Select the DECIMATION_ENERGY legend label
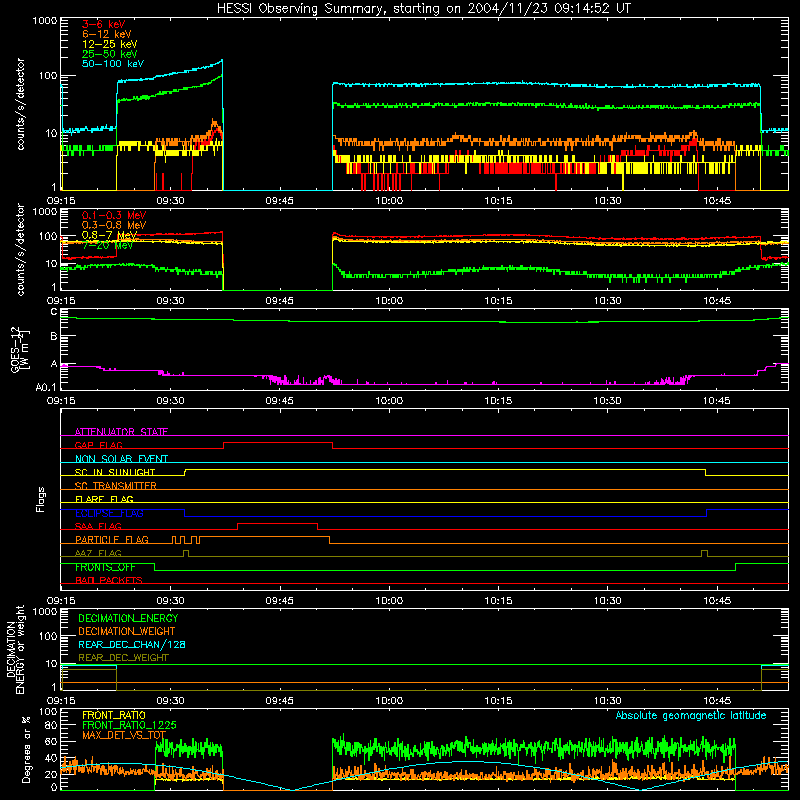The image size is (800, 800). [128, 618]
